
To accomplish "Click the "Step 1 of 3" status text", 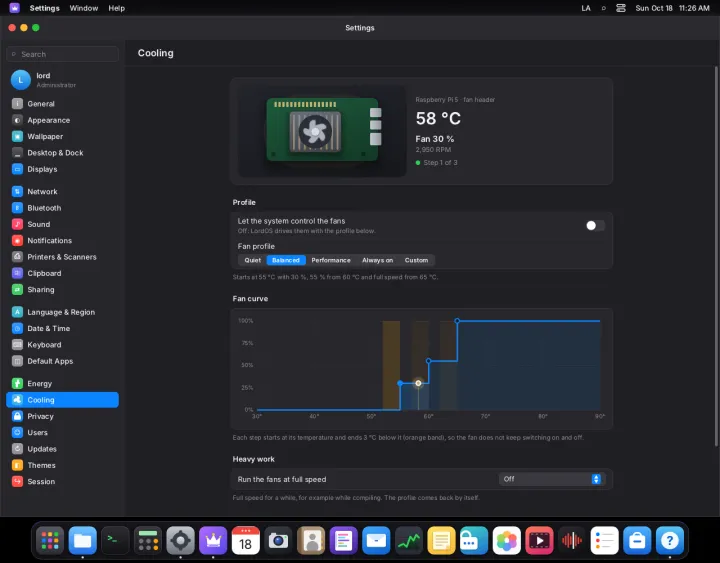I will tap(440, 163).
